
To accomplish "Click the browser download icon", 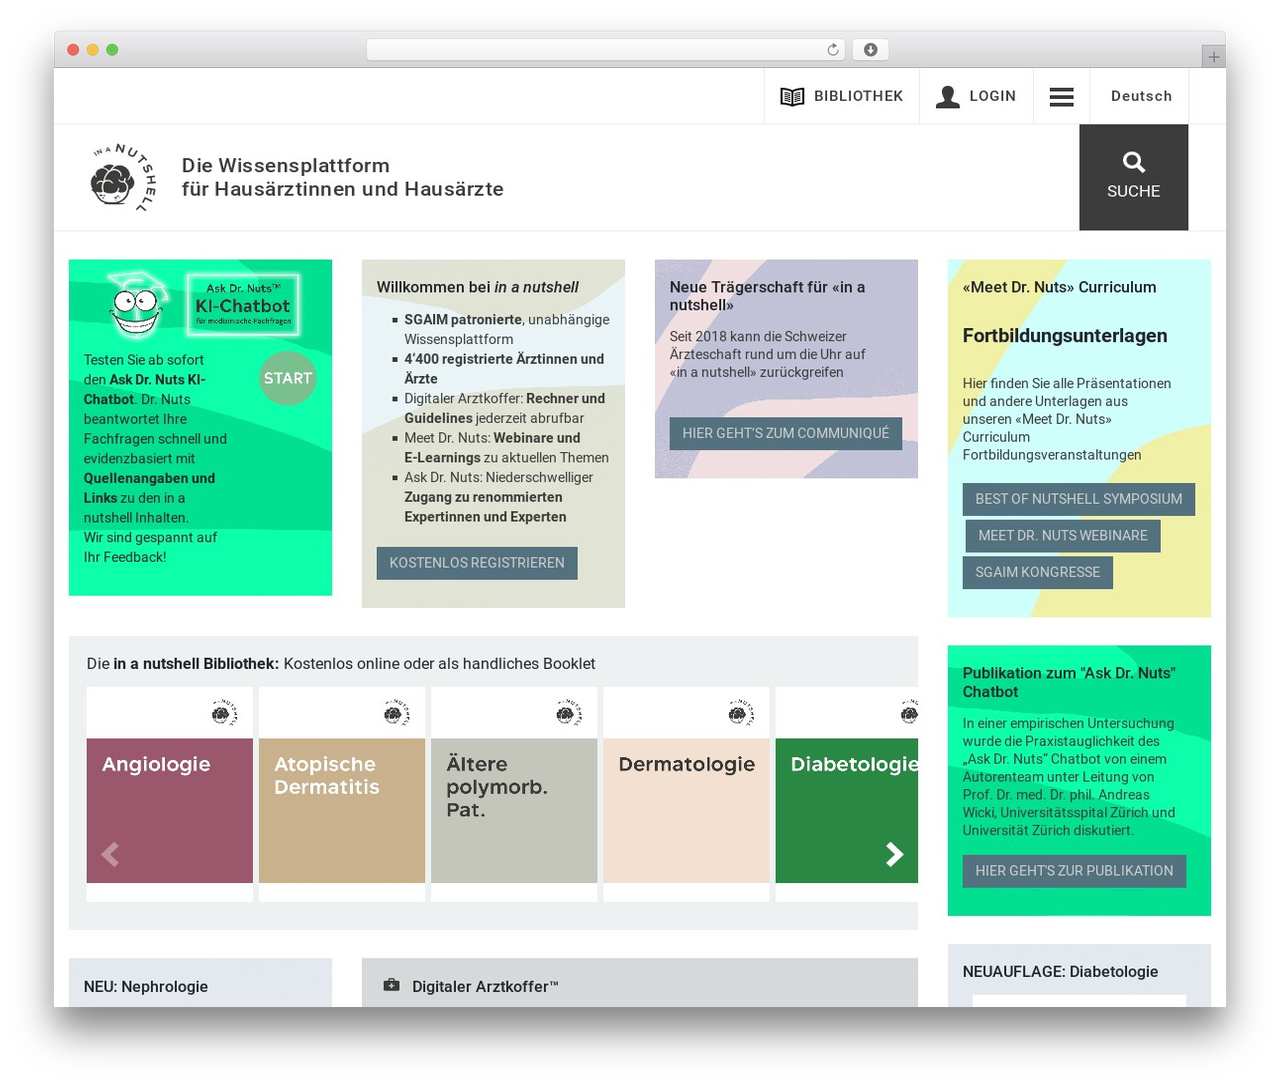I will [870, 50].
